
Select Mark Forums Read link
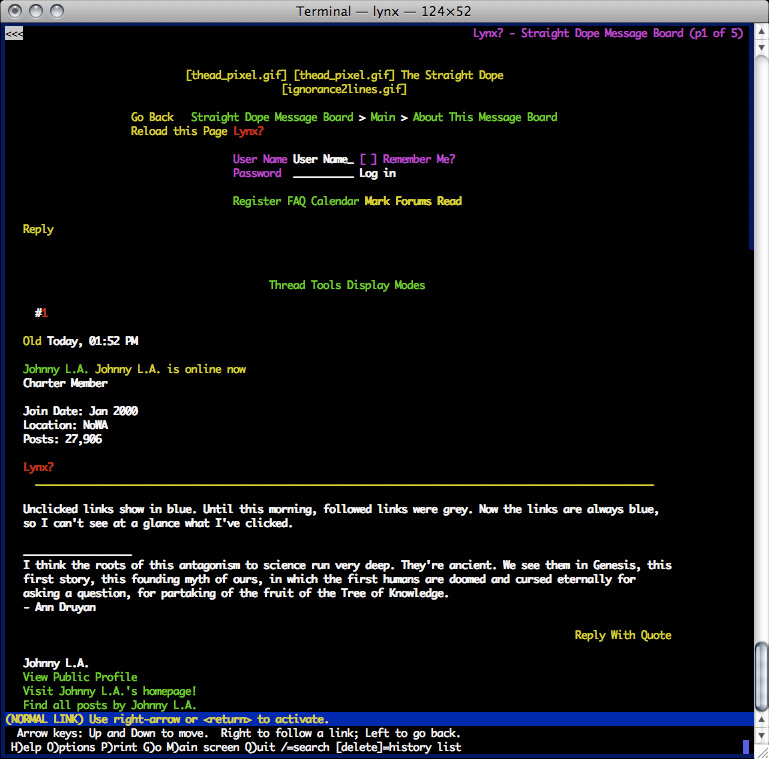tap(413, 202)
